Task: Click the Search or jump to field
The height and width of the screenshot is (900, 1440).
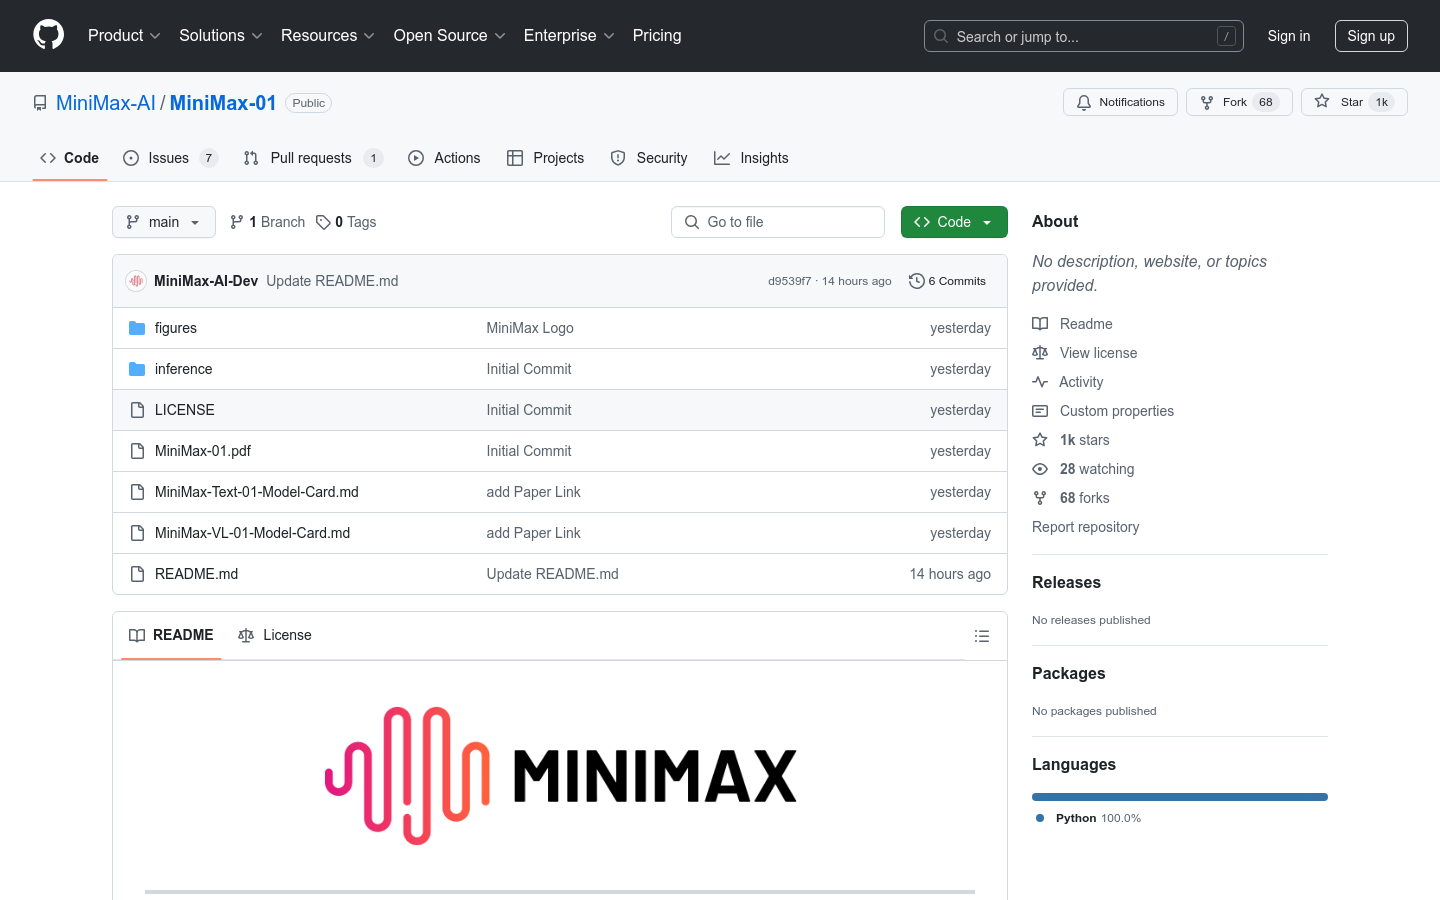Action: tap(1084, 36)
